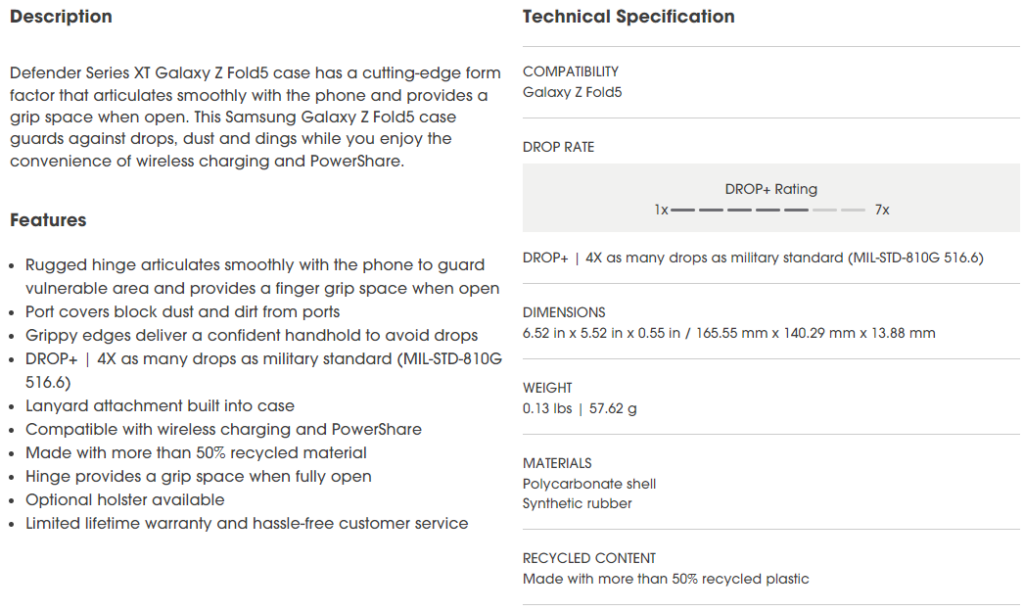This screenshot has height=611, width=1024.
Task: Click the Port covers feature bullet
Action: click(x=182, y=312)
